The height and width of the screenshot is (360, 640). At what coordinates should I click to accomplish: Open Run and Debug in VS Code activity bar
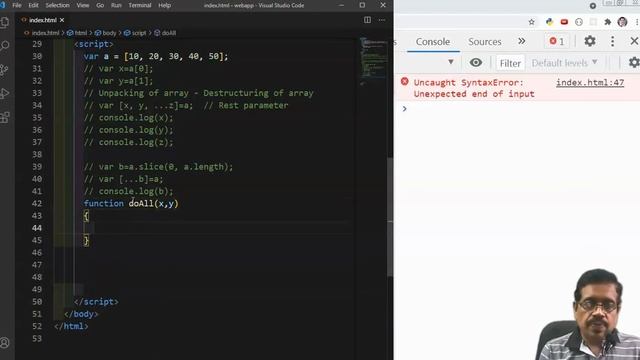[x=4, y=93]
